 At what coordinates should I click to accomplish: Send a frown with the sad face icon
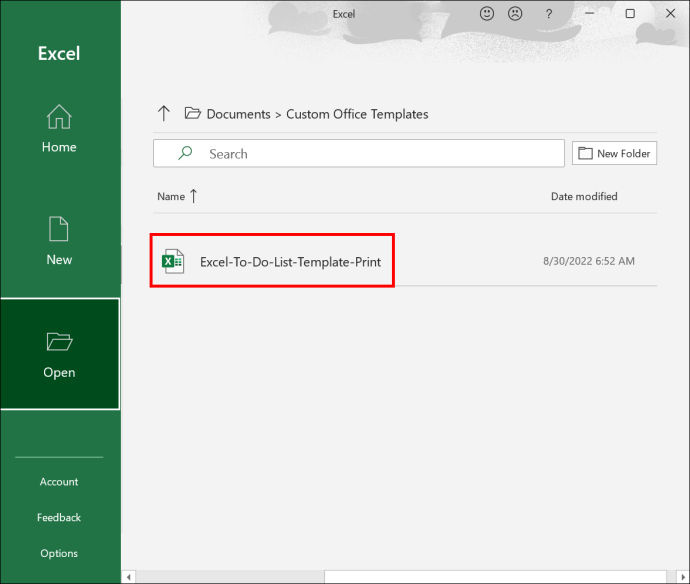[x=515, y=14]
